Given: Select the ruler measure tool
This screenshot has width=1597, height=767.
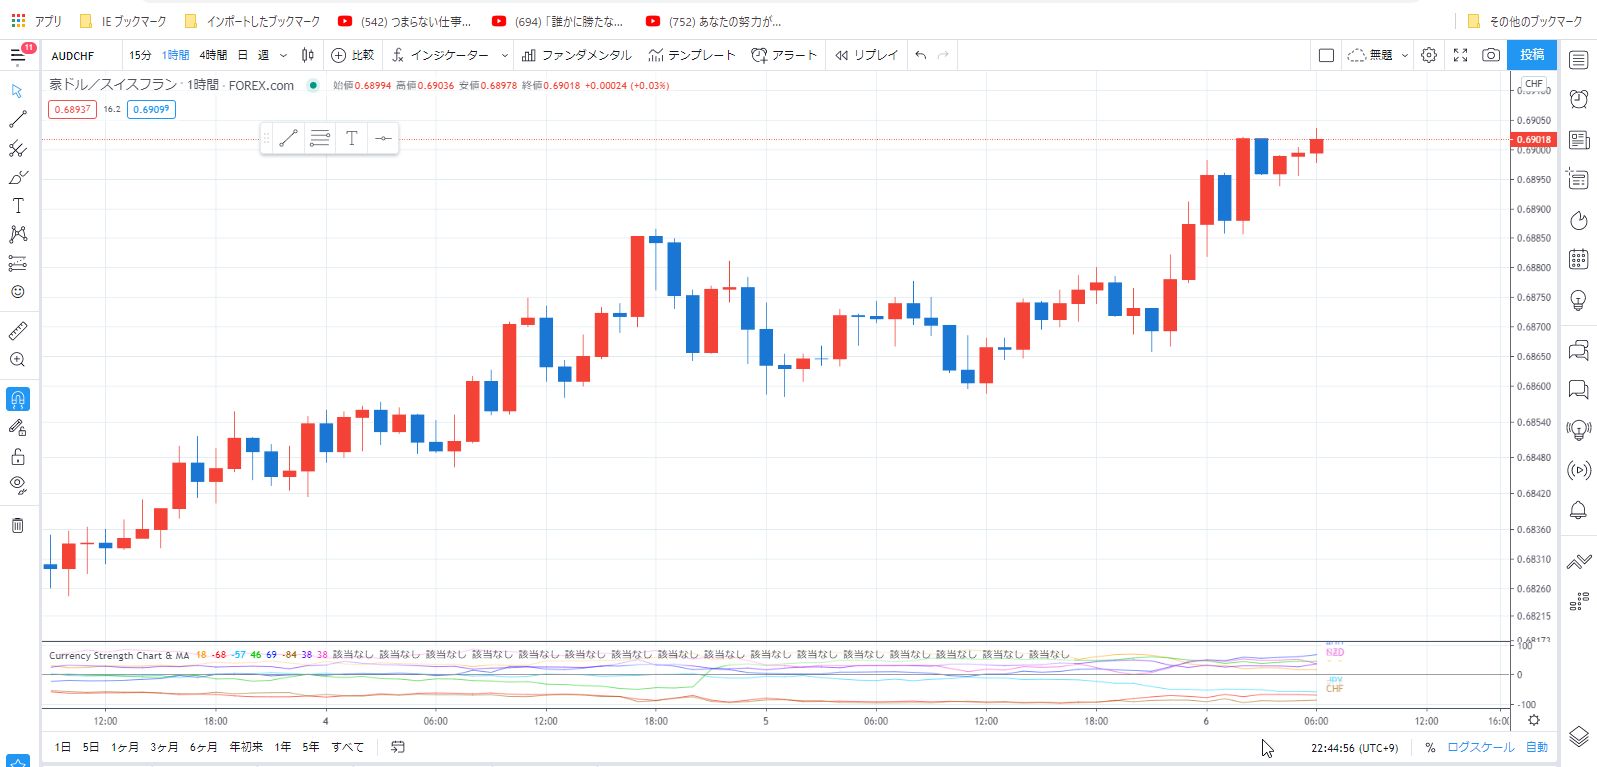Looking at the screenshot, I should [17, 331].
